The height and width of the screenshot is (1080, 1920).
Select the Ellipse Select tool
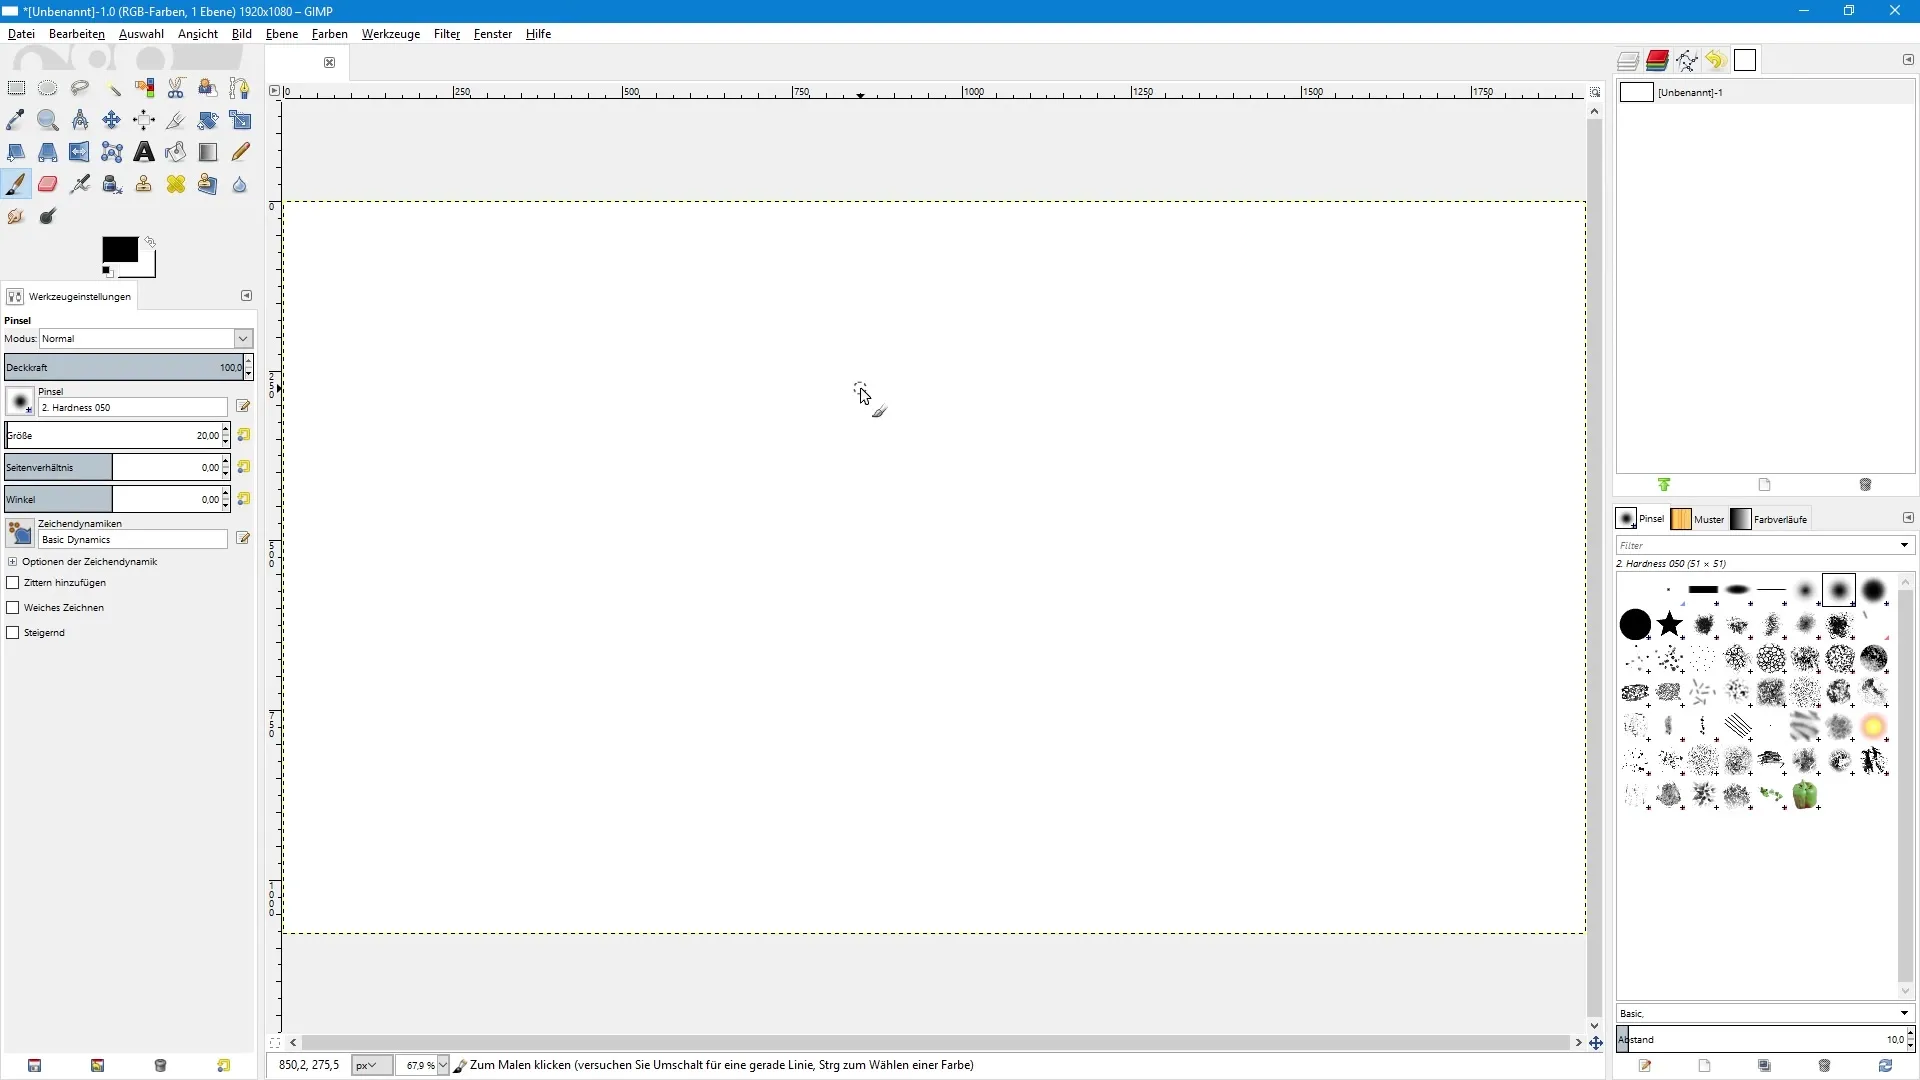(x=48, y=88)
